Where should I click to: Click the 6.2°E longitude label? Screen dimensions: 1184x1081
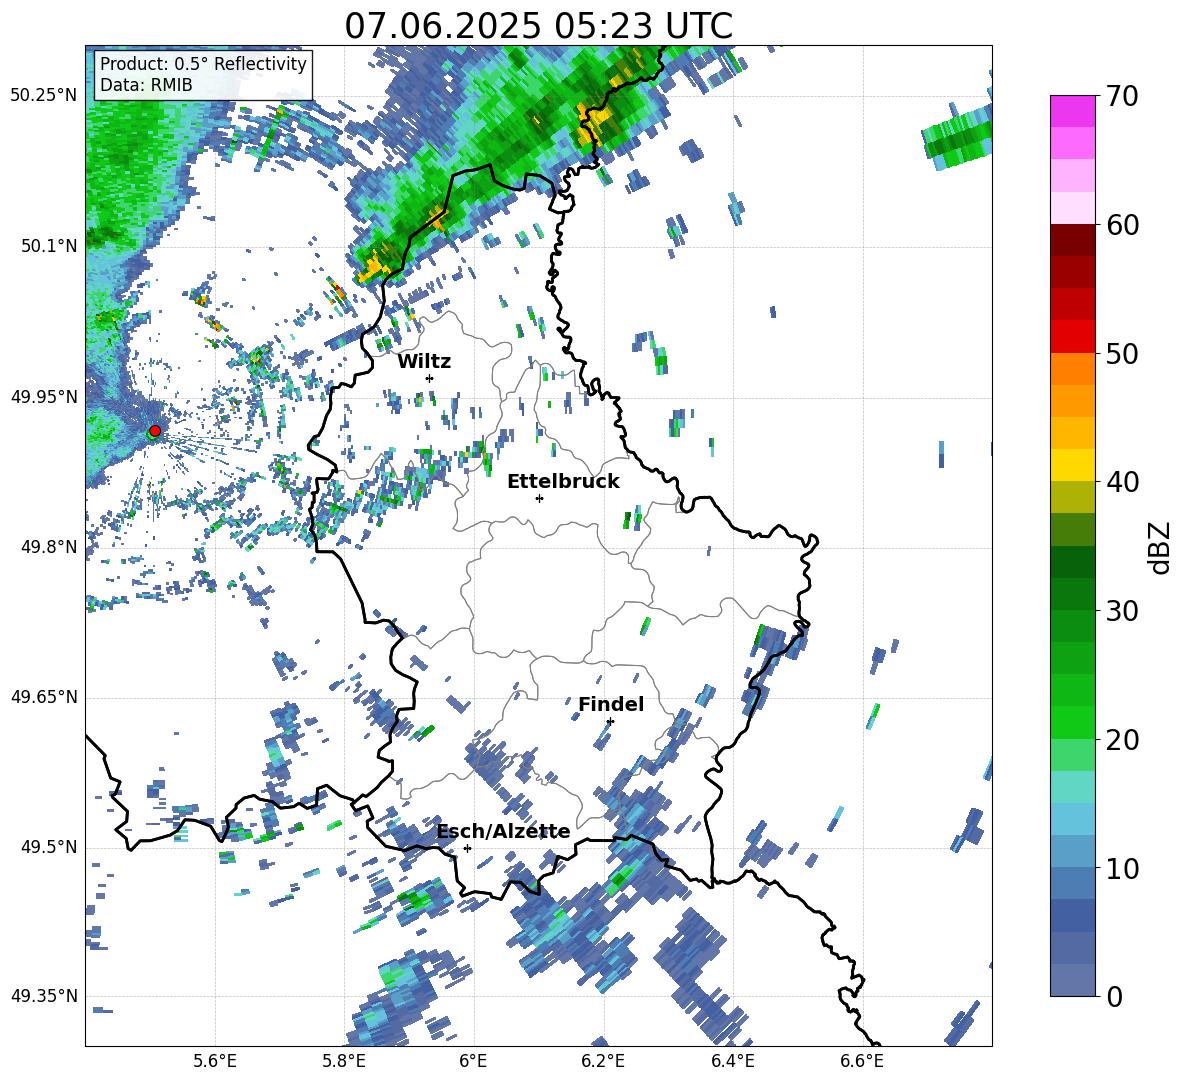tap(603, 1061)
